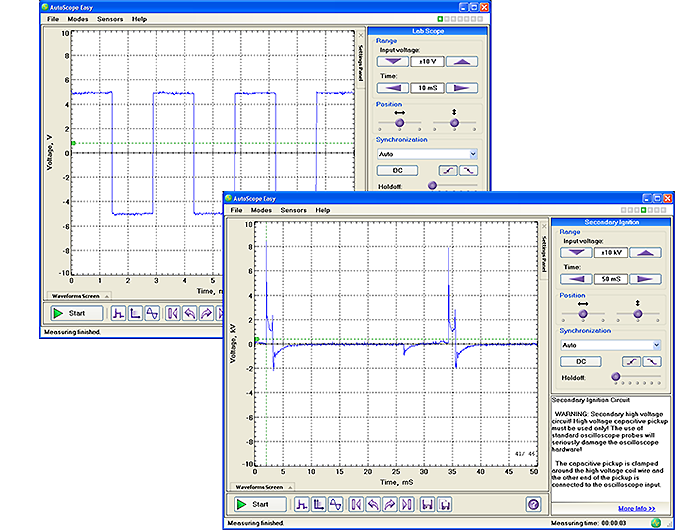This screenshot has width=675, height=530.
Task: Decrease input voltage range in Secondary Ignition panel
Action: (x=576, y=253)
